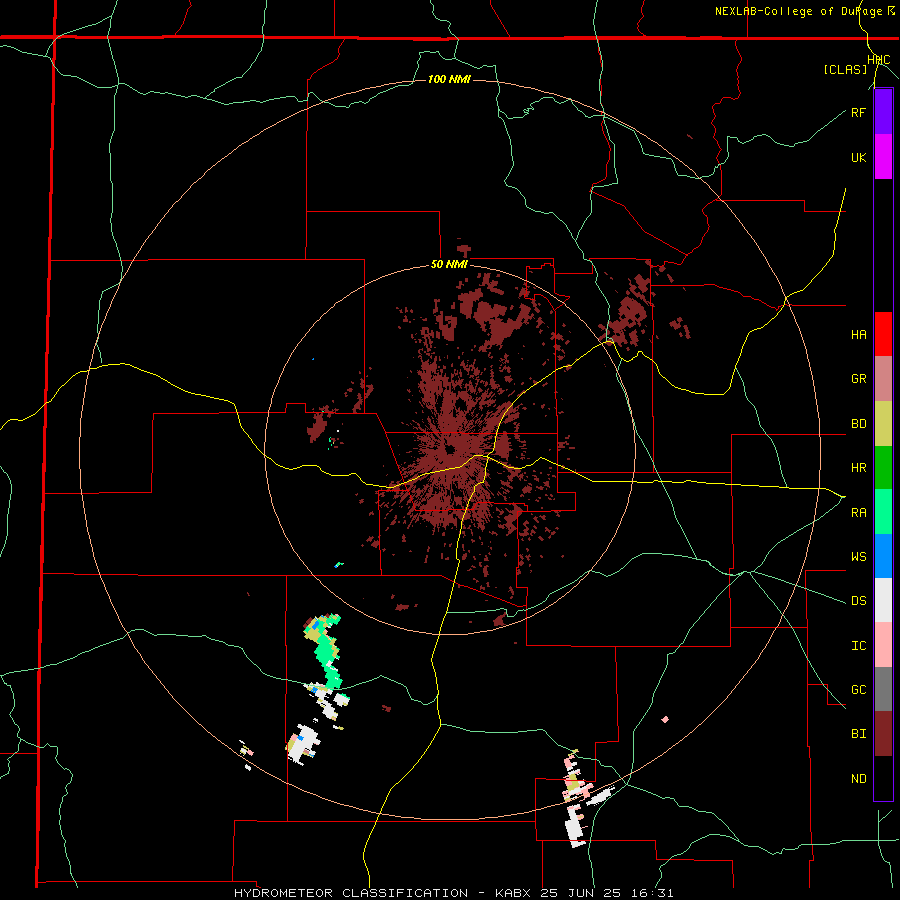Click the 100 NMI range ring label
This screenshot has height=900, width=900.
449,79
